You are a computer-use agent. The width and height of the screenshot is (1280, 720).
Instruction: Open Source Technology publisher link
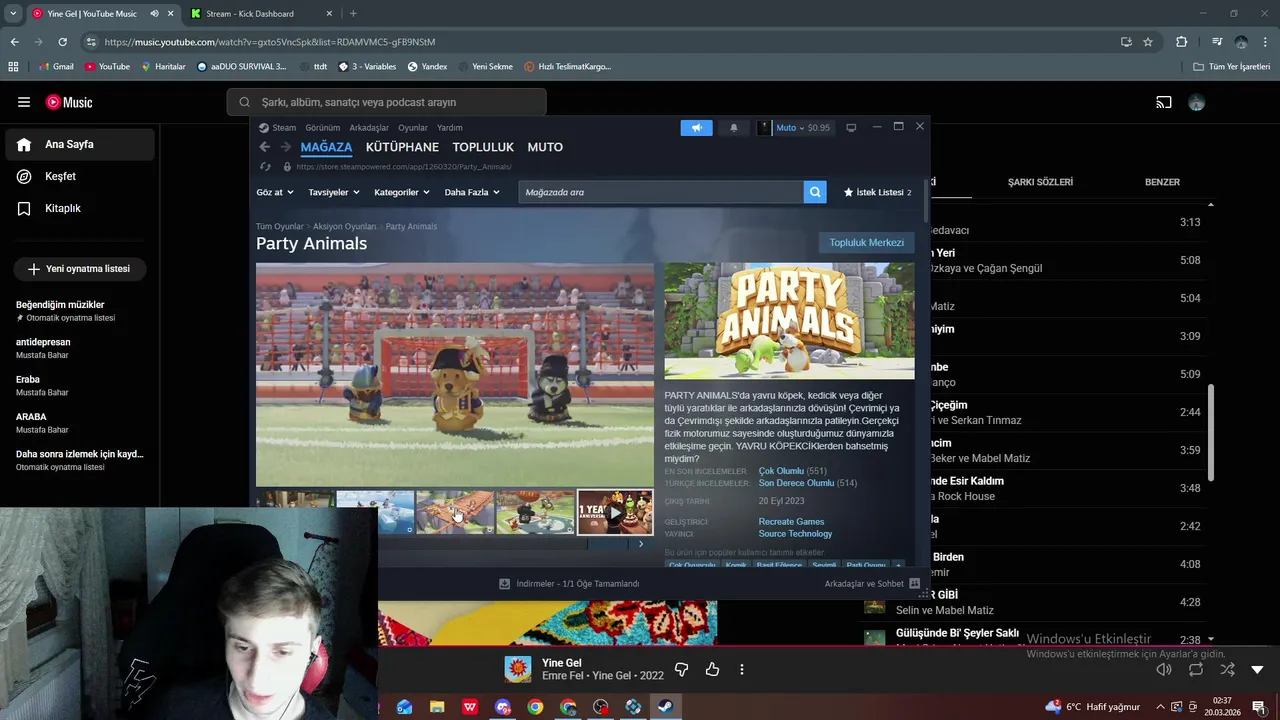[795, 534]
